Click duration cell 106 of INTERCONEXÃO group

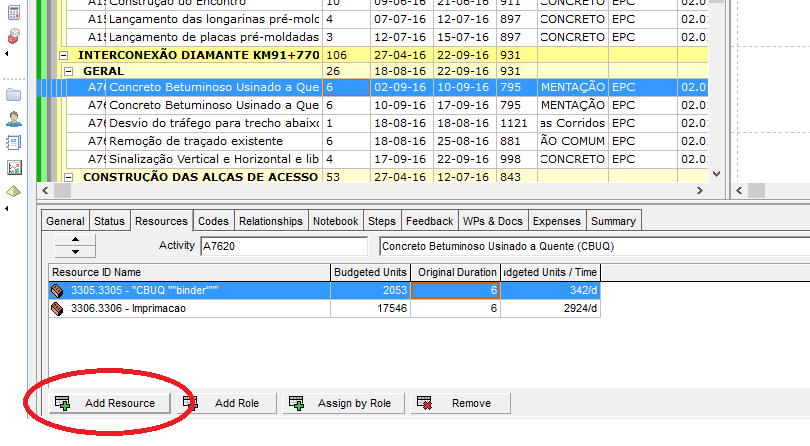[346, 55]
